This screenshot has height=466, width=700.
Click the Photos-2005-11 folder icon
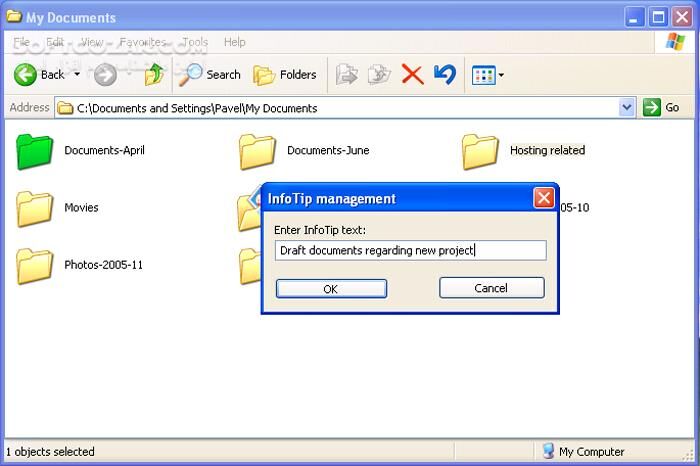(x=35, y=266)
